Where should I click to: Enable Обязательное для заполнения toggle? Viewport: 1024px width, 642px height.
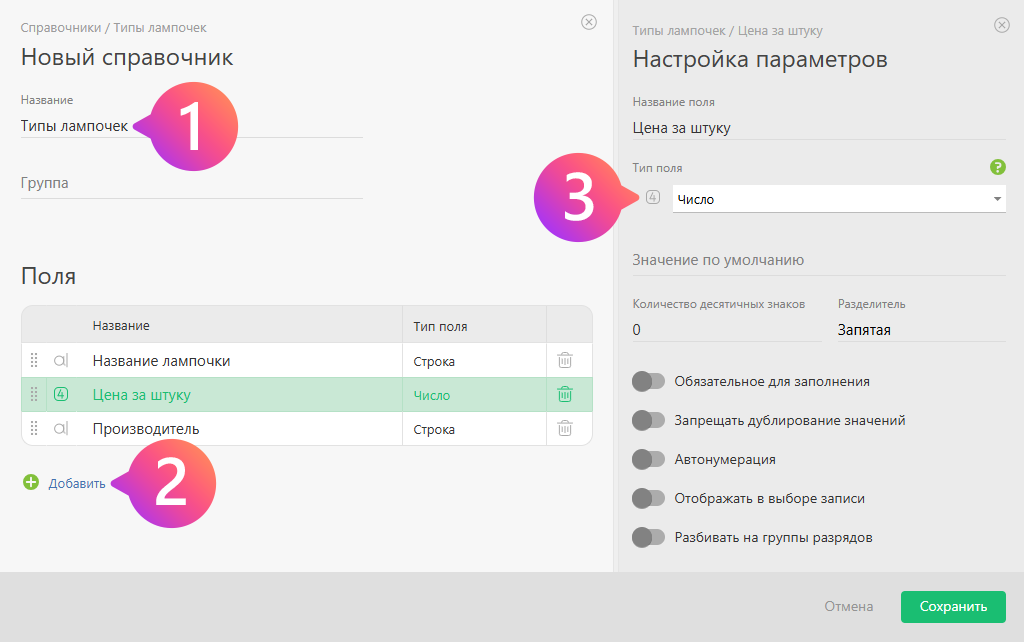(x=648, y=381)
